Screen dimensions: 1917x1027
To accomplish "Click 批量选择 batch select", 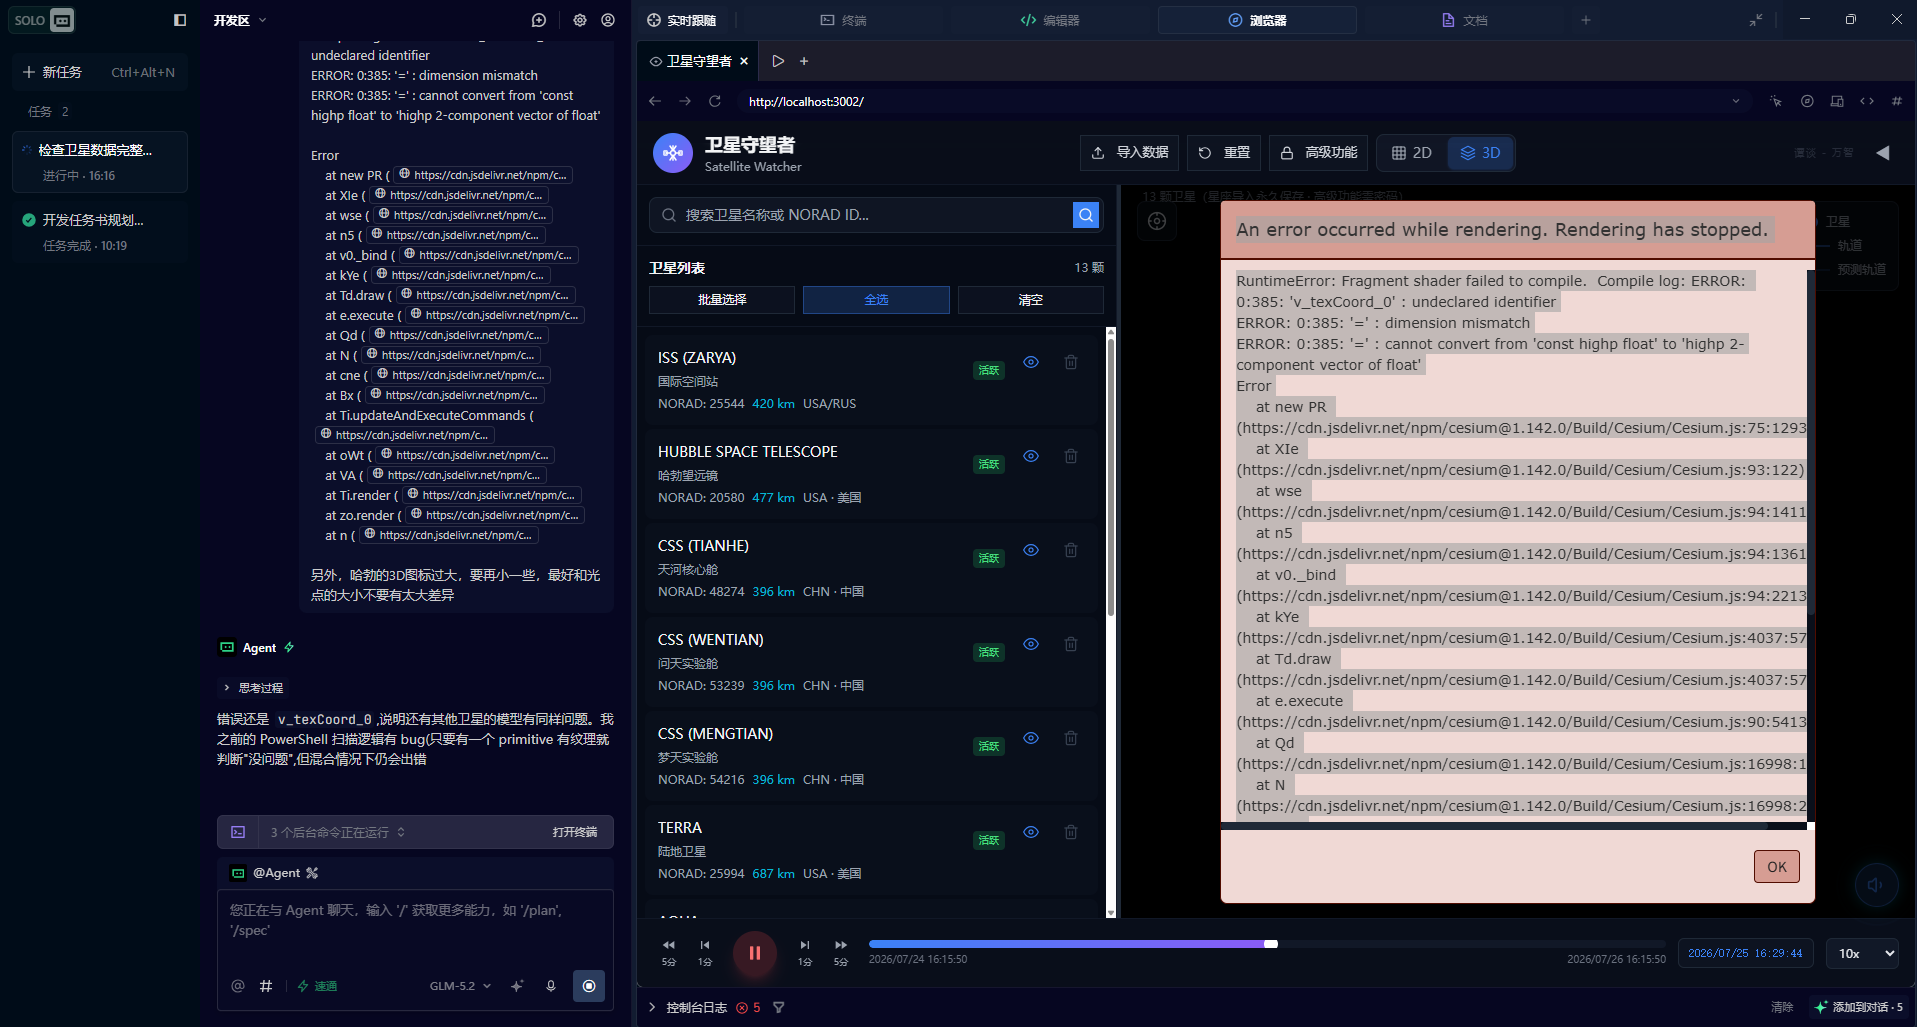I will pyautogui.click(x=722, y=300).
